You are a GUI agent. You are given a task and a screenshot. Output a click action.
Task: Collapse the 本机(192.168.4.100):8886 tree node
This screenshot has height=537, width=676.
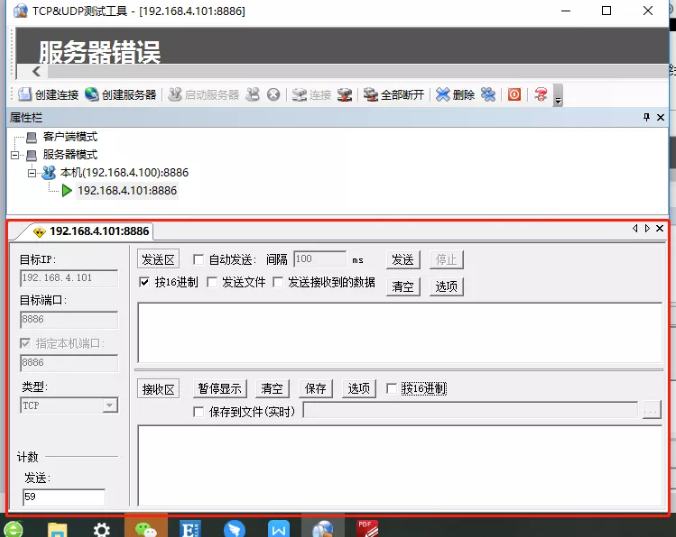(x=32, y=173)
